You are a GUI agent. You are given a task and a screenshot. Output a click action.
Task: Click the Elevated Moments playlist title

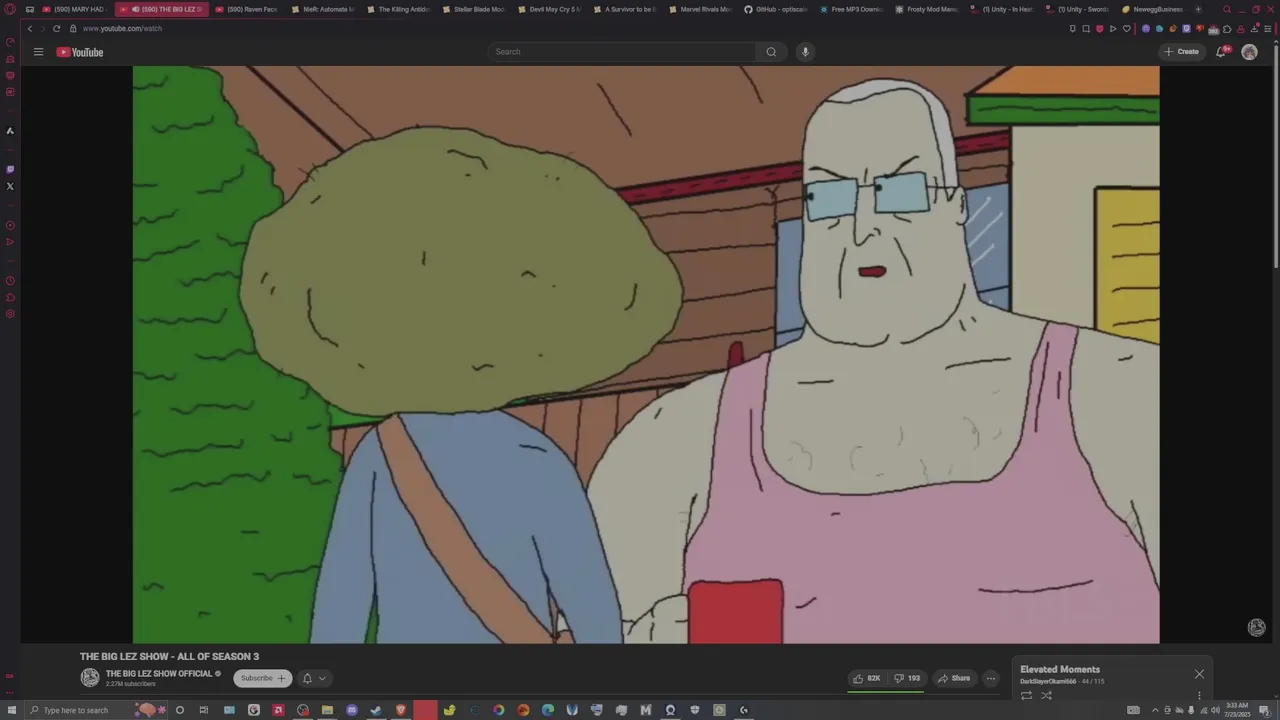[x=1060, y=670]
